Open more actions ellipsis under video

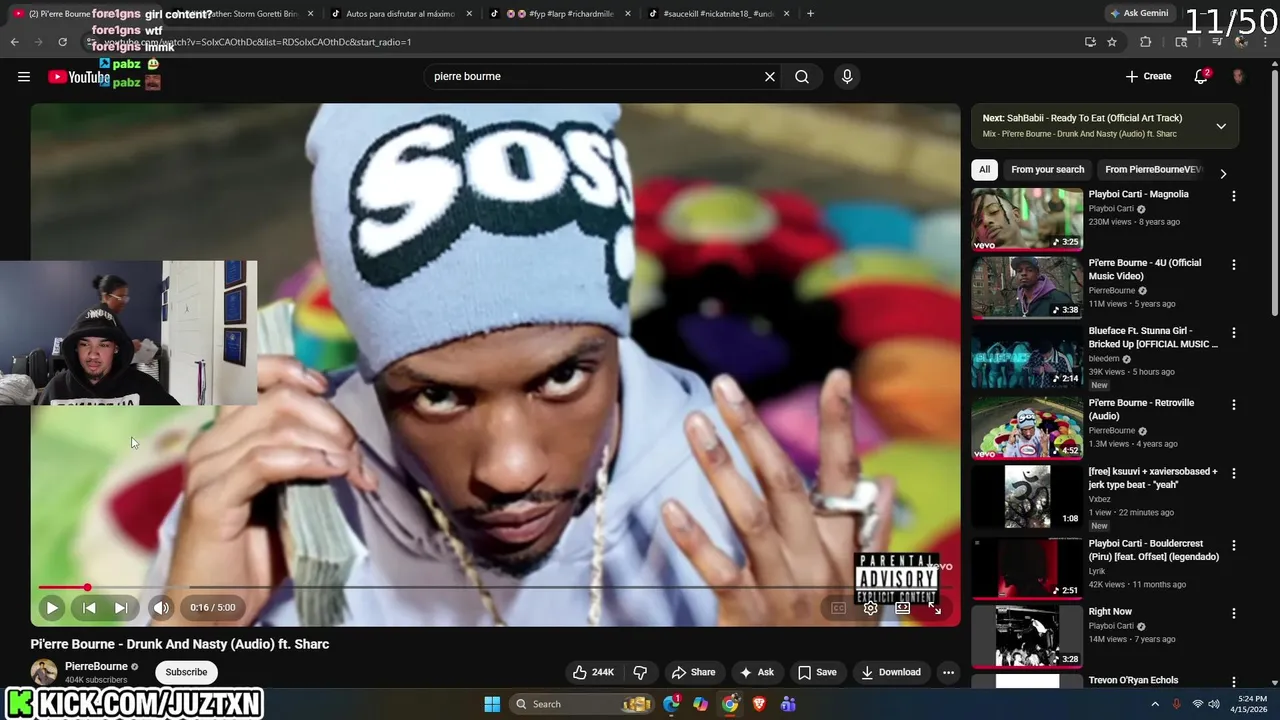click(x=948, y=672)
